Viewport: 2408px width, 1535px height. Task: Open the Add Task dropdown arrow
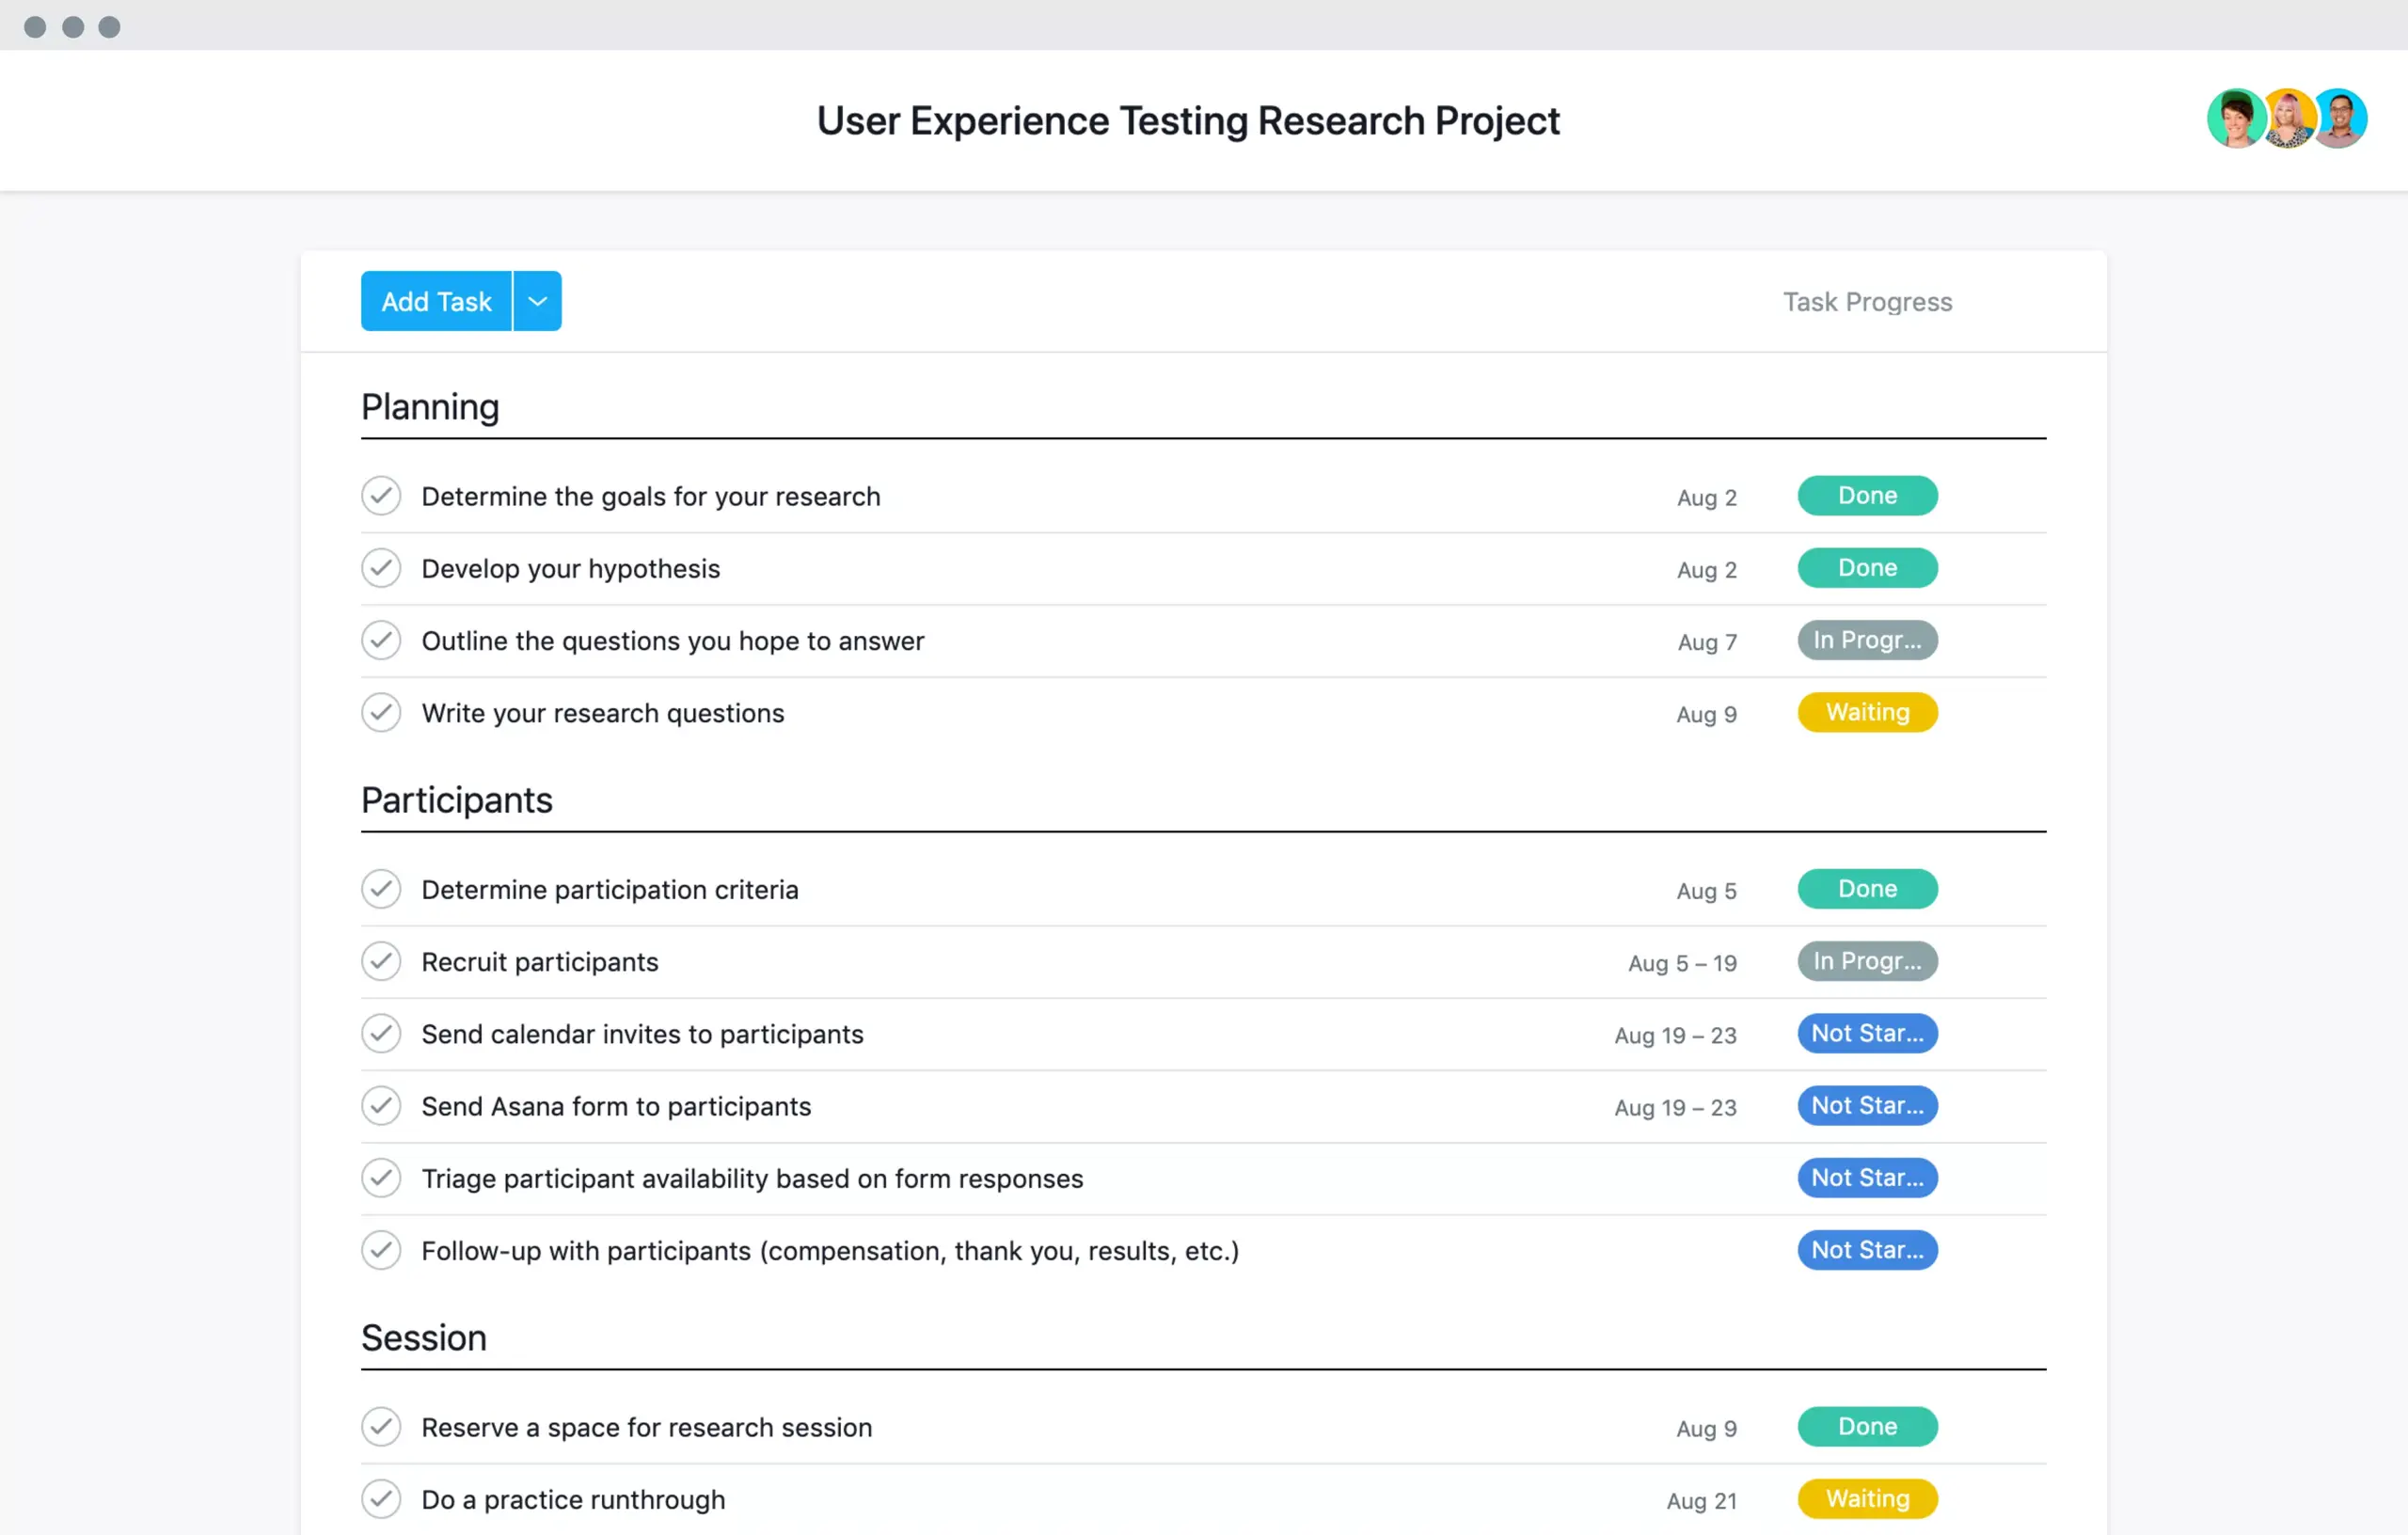pos(539,300)
